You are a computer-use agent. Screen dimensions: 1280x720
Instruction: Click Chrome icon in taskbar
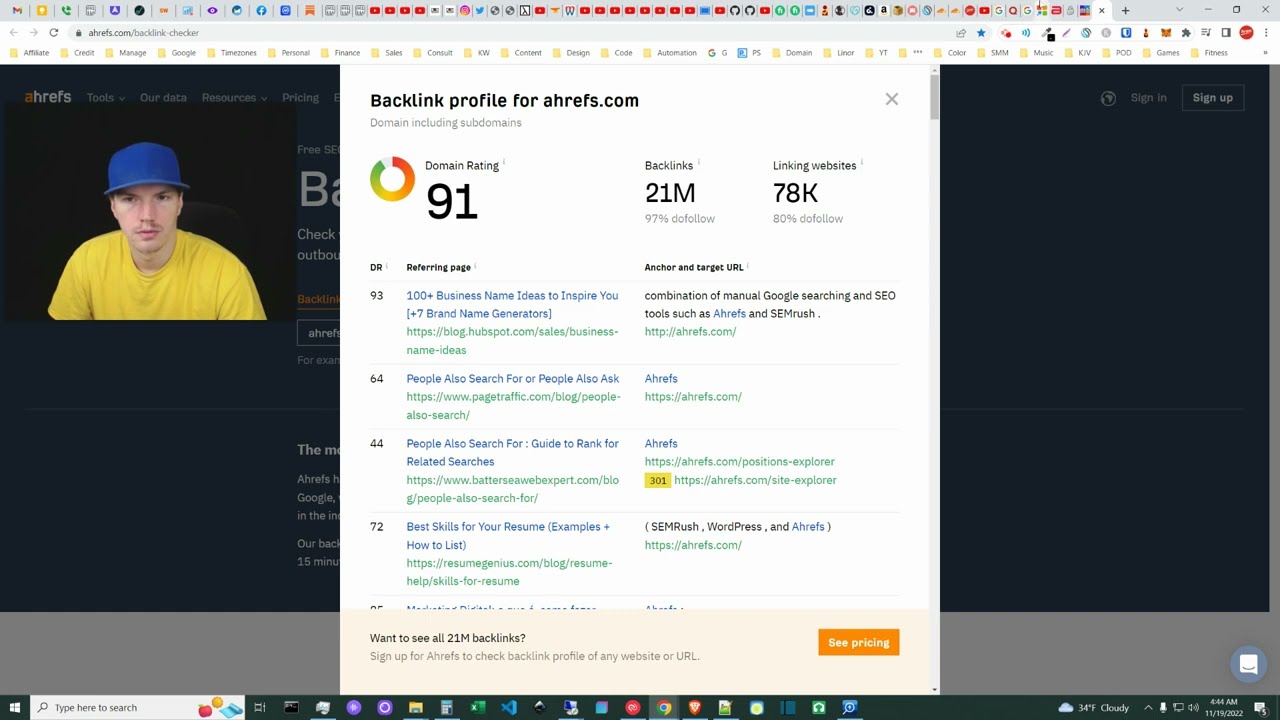click(x=664, y=707)
